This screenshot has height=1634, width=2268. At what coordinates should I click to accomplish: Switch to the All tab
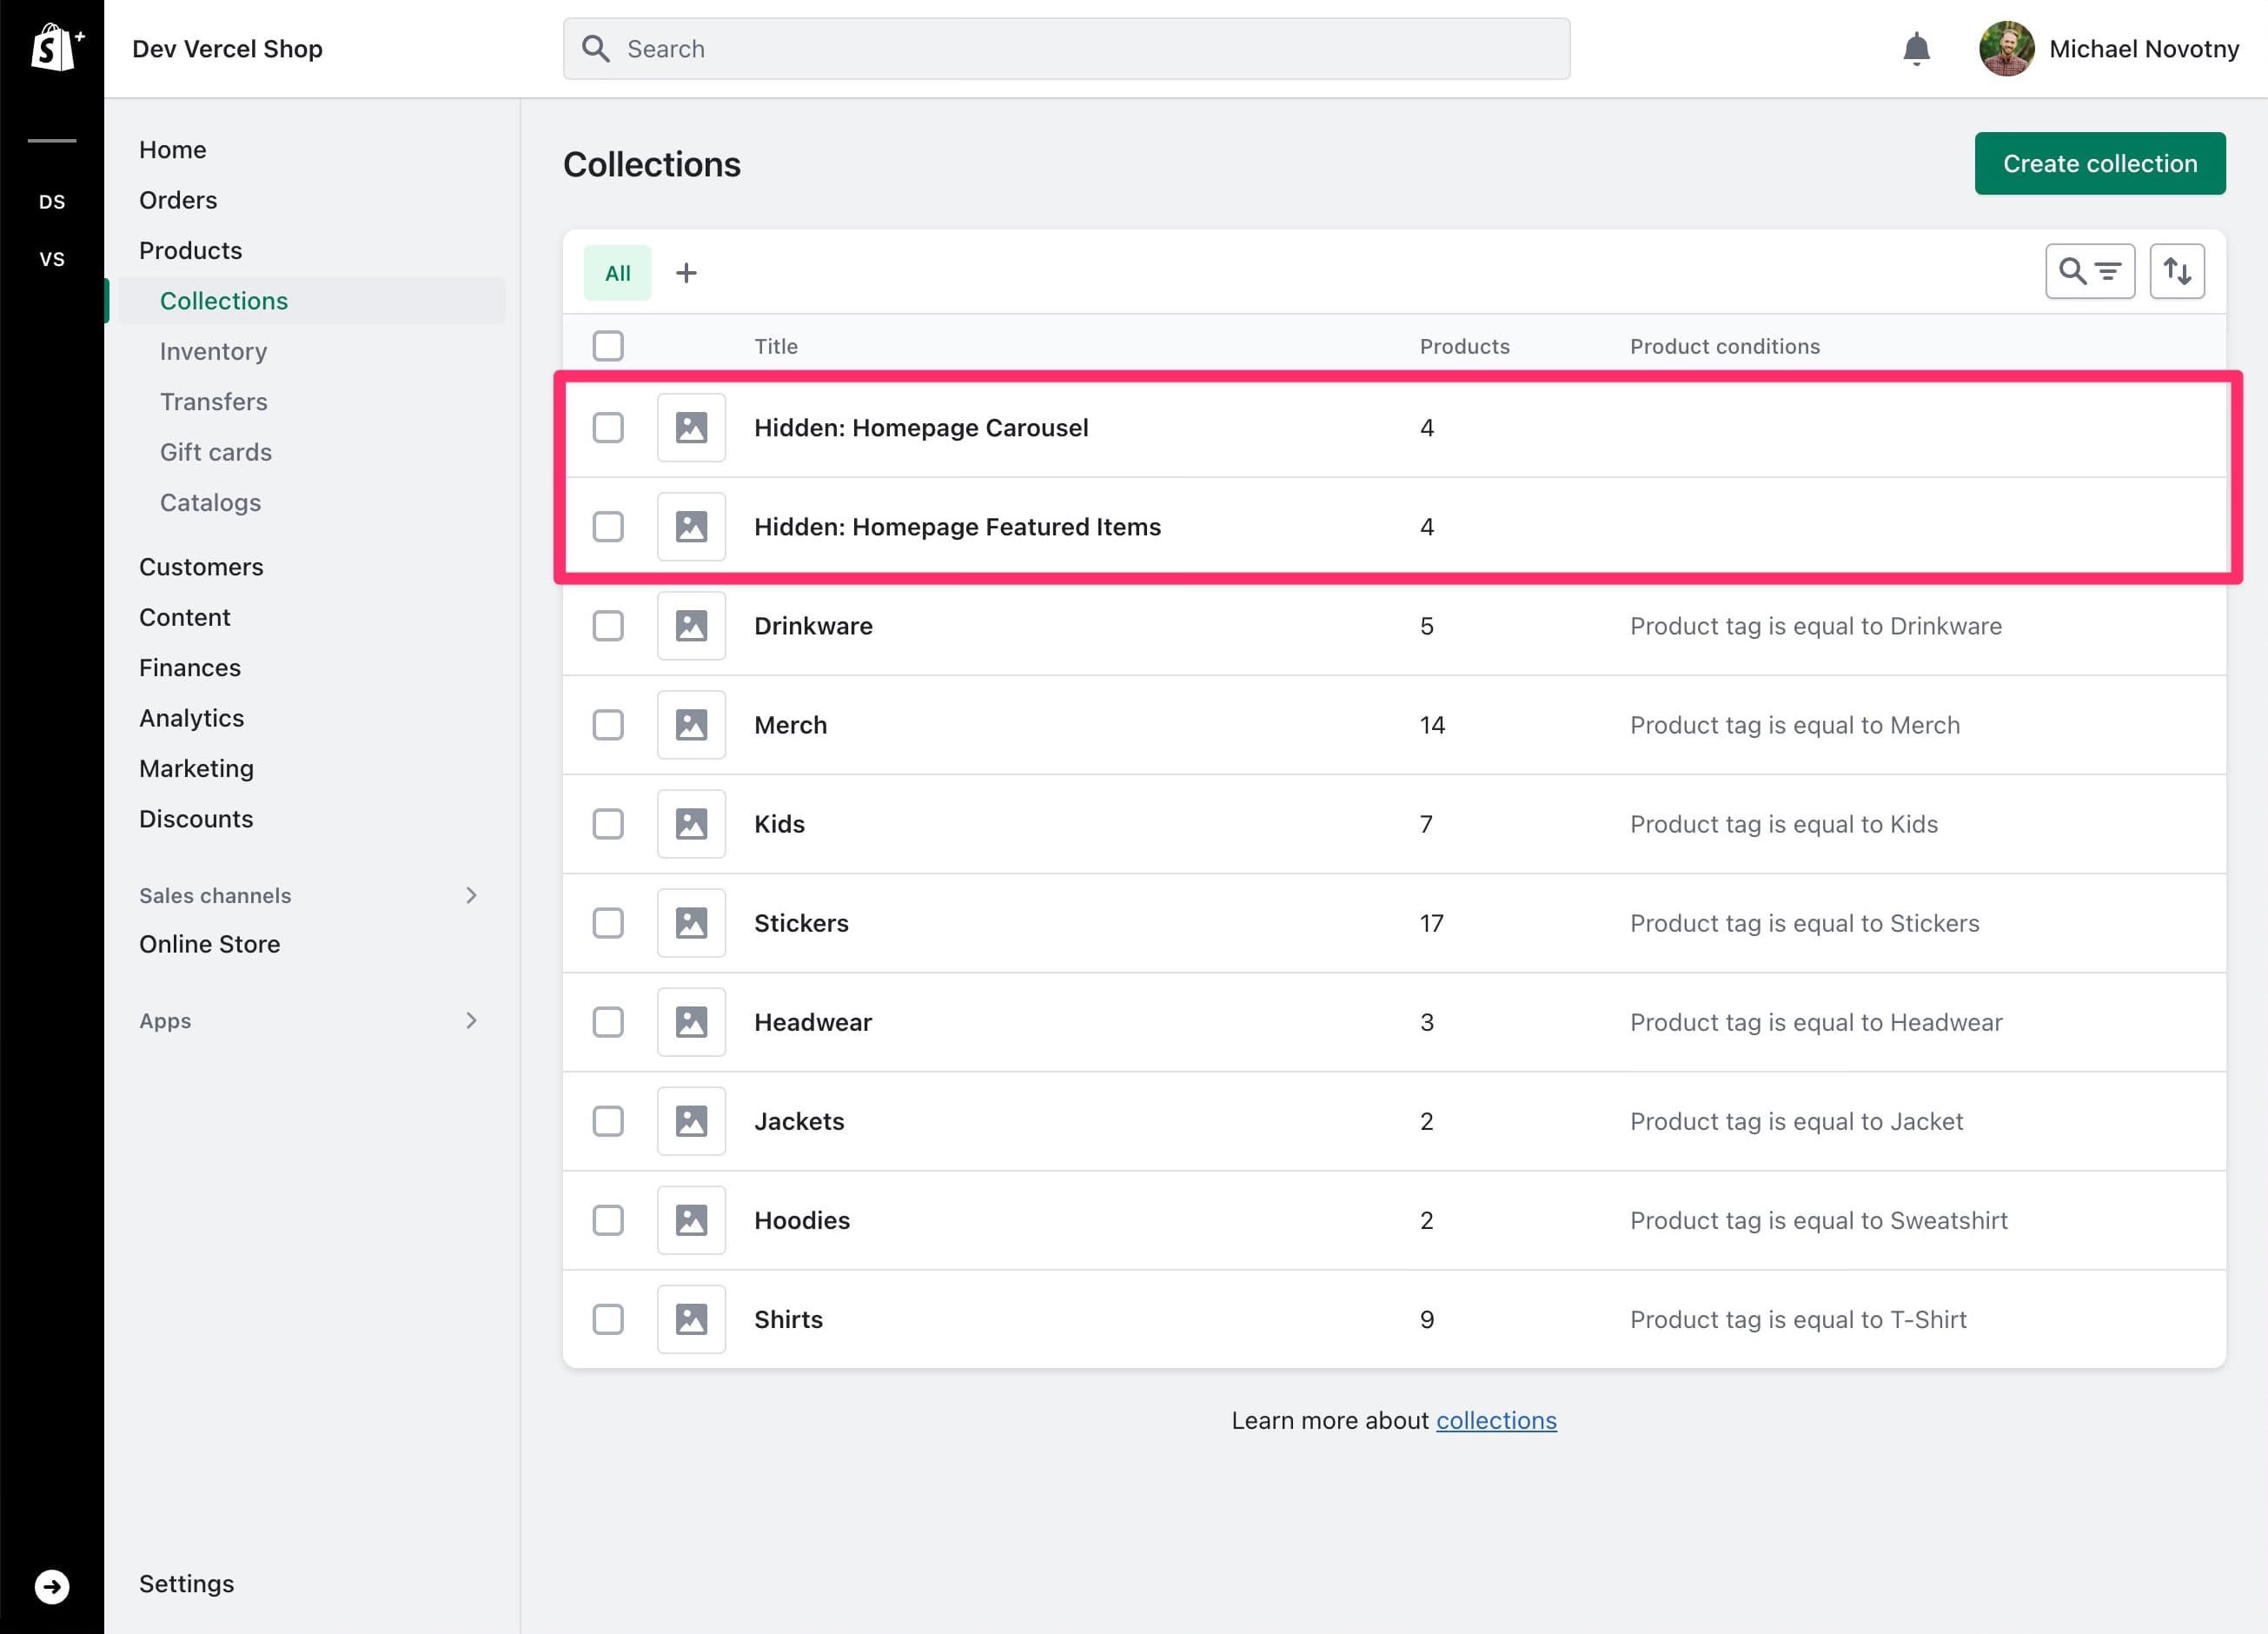coord(617,272)
